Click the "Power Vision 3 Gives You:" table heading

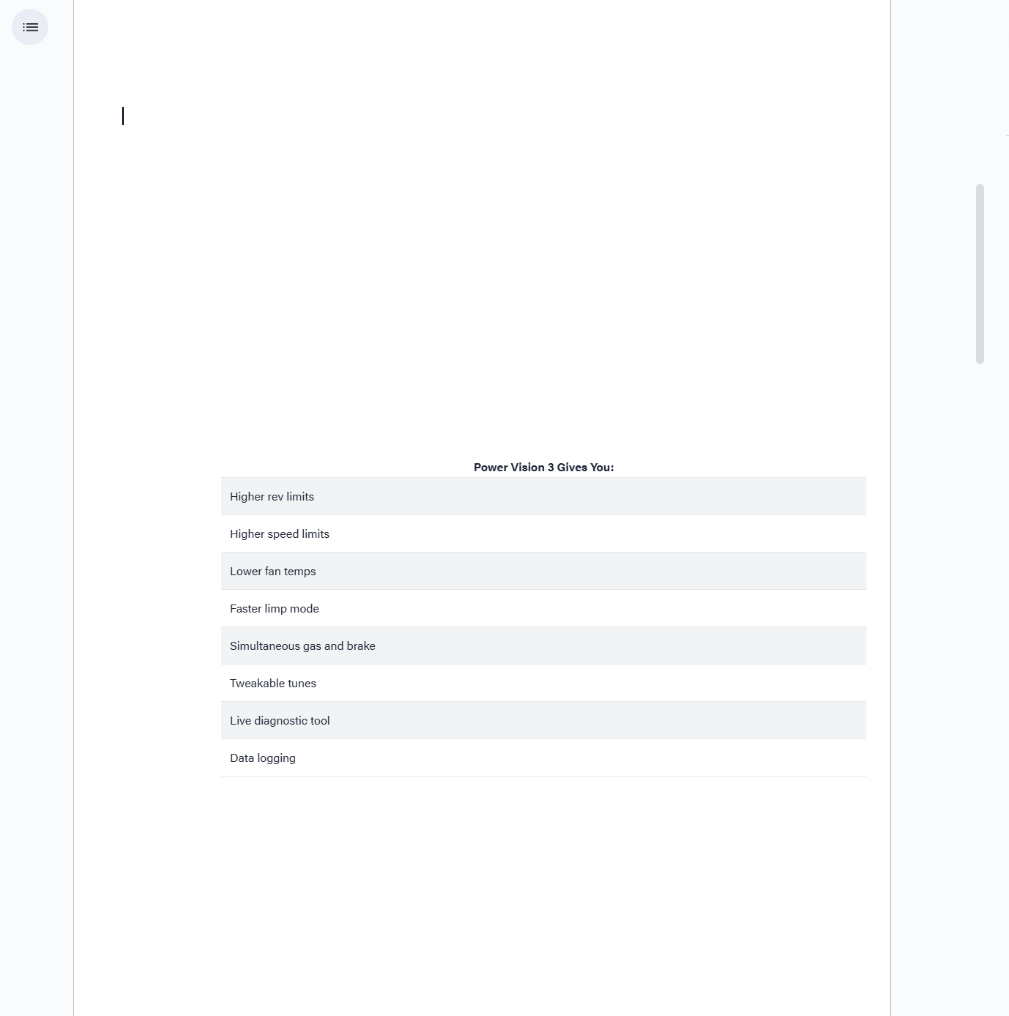543,467
